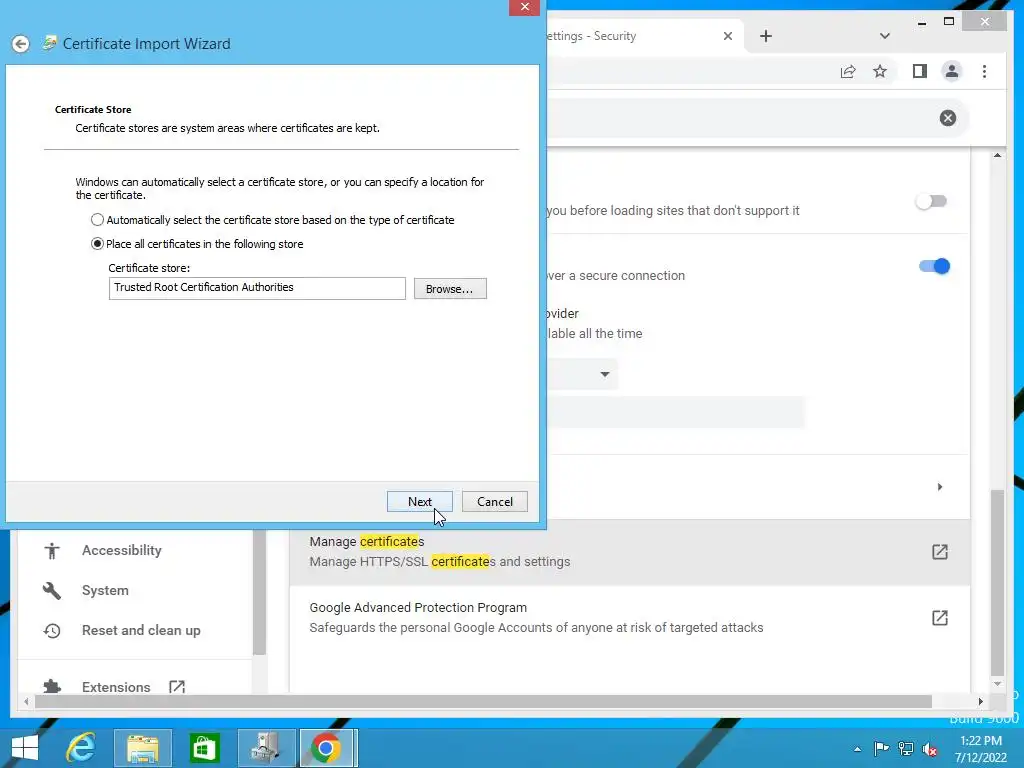This screenshot has height=768, width=1024.
Task: Open Google Advanced Protection Program external icon
Action: tap(940, 618)
